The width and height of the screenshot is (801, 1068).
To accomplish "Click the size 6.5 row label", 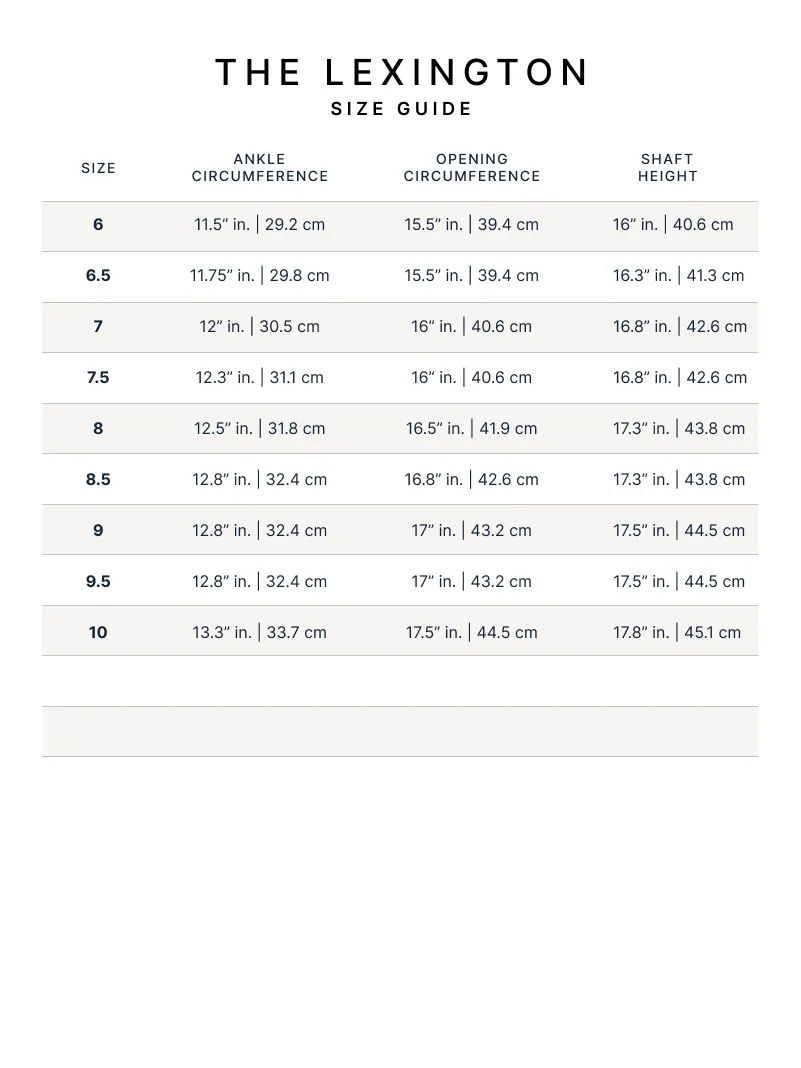I will point(98,275).
